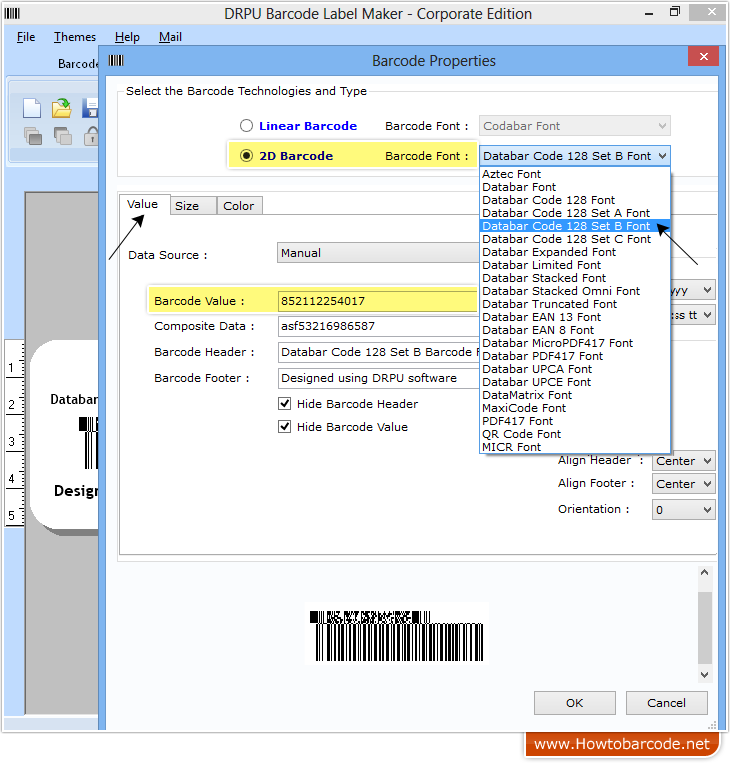The height and width of the screenshot is (763, 730).
Task: Click the preview scrollbar up arrow
Action: point(704,573)
